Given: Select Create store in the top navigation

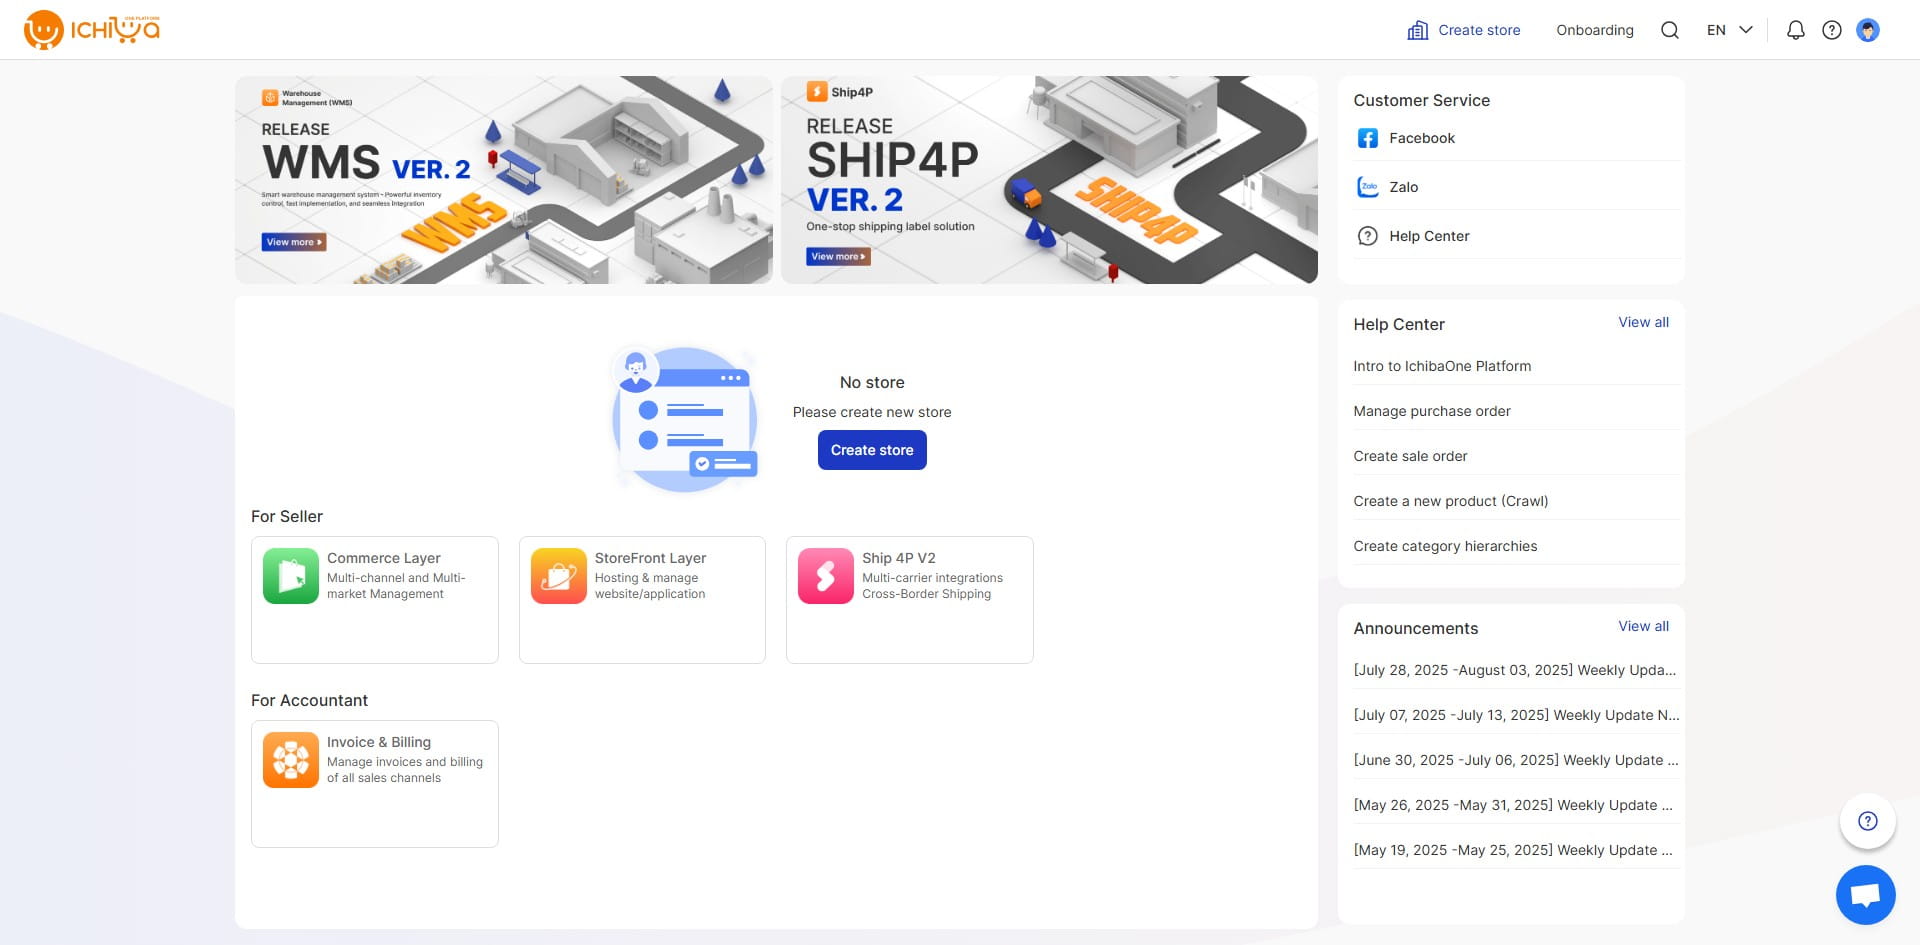Looking at the screenshot, I should pos(1463,30).
